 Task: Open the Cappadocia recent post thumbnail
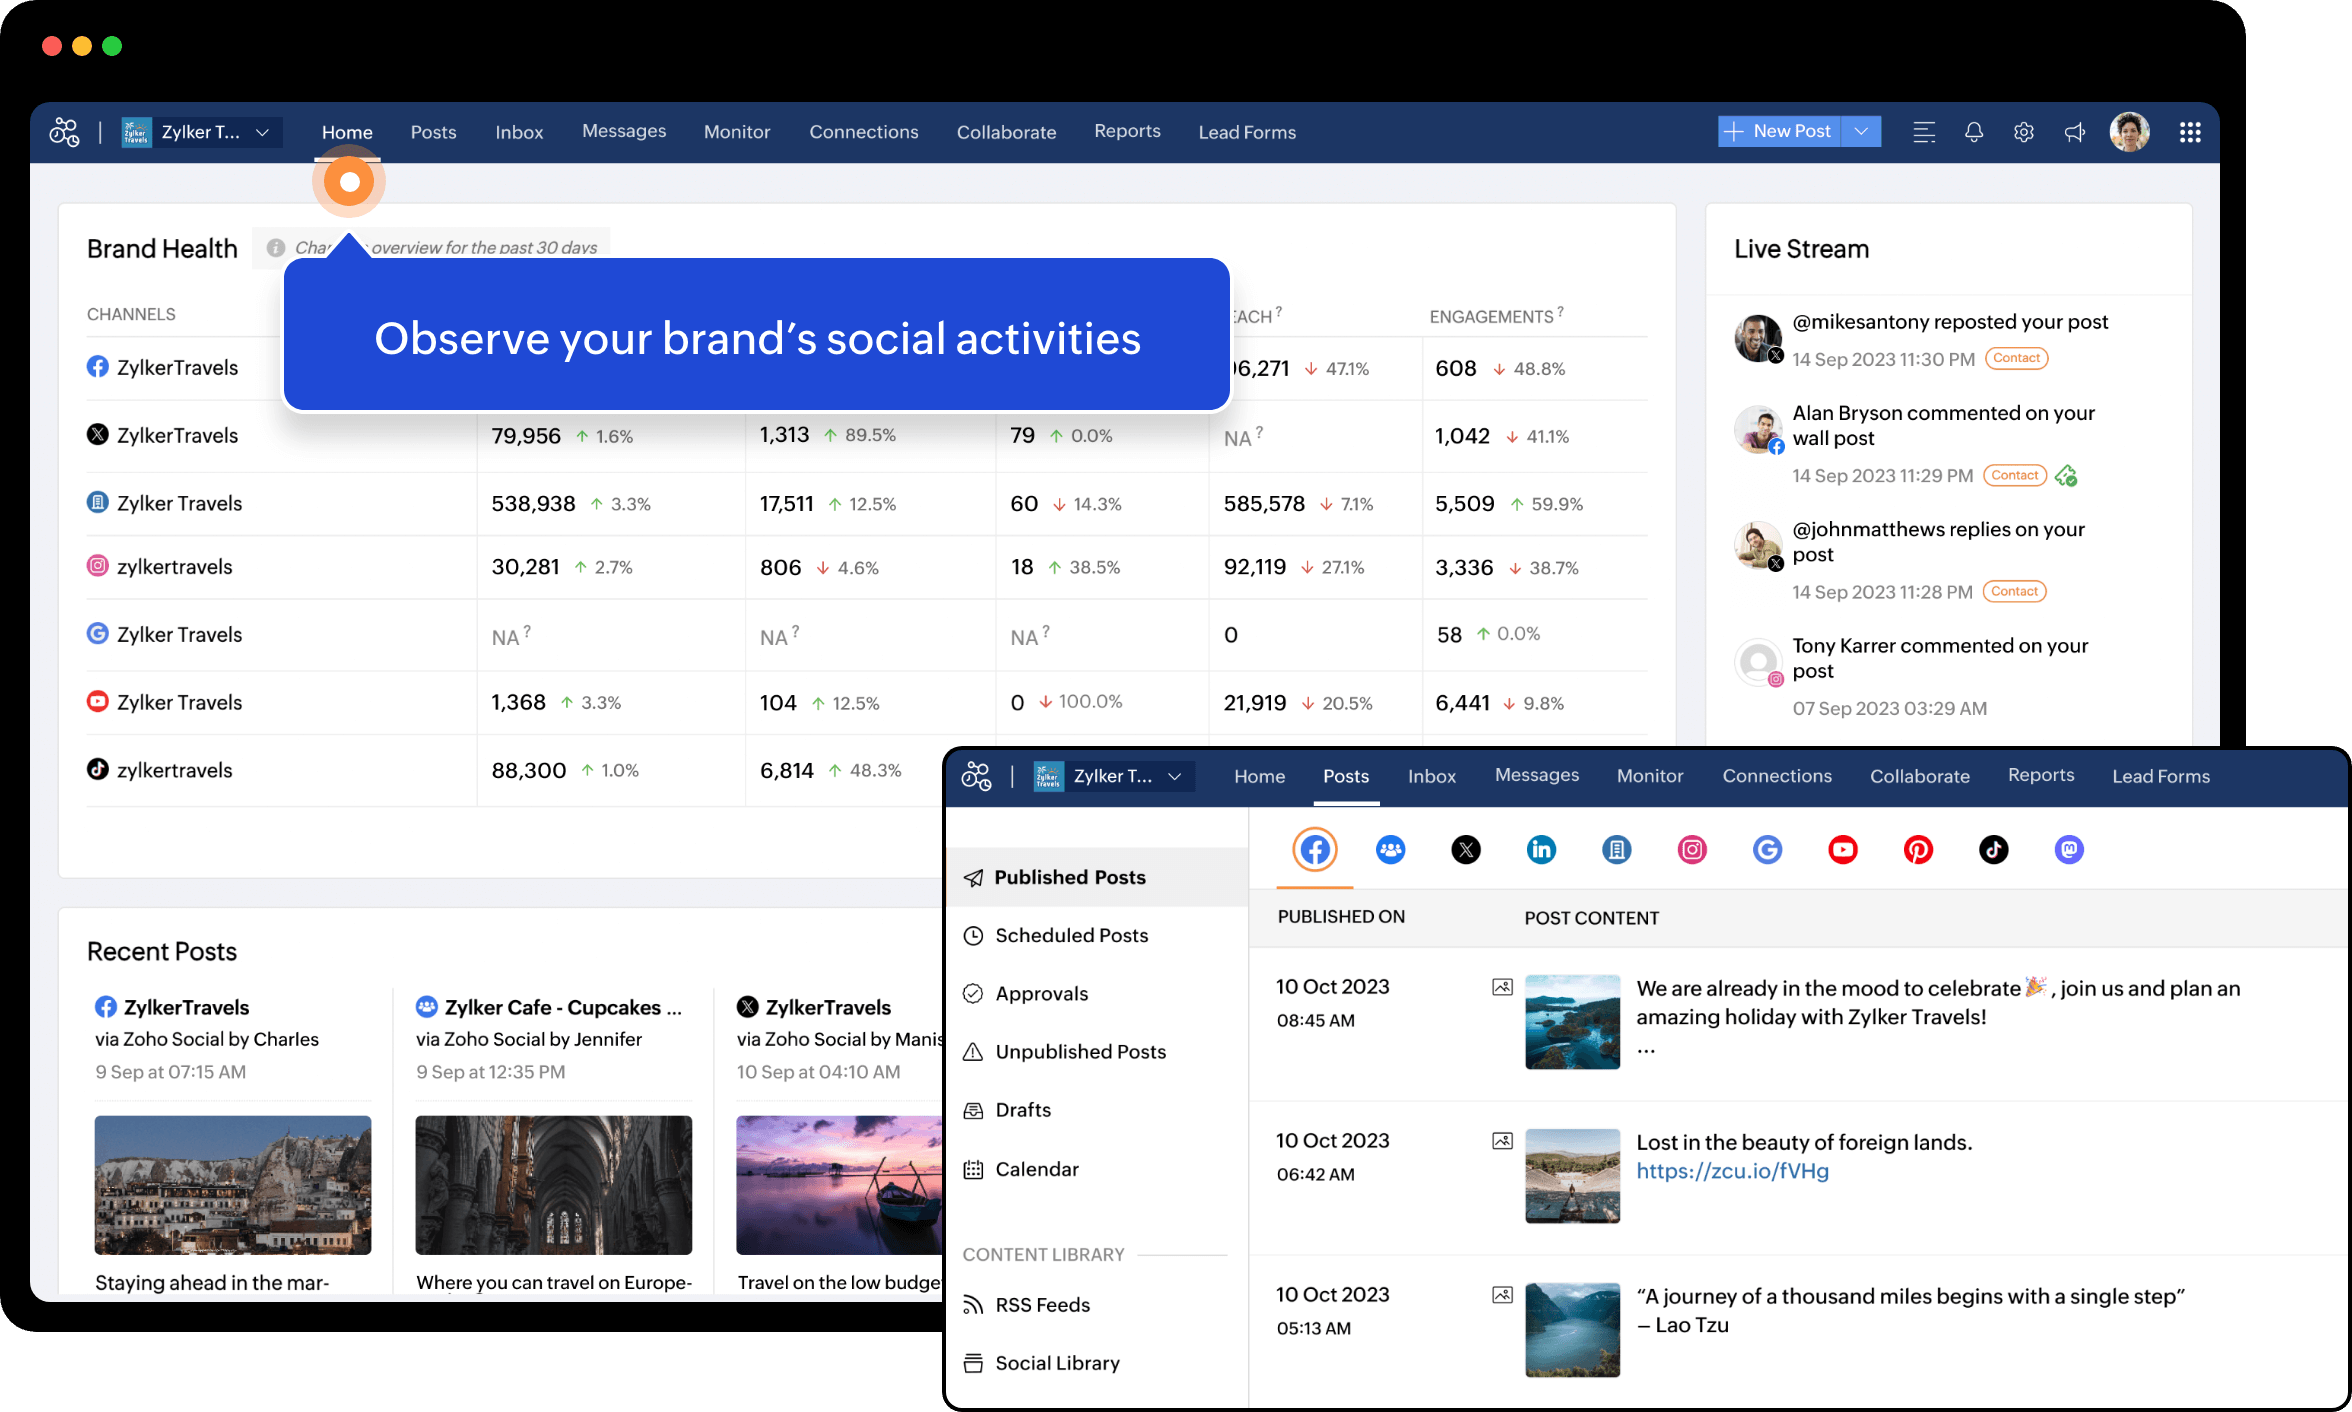pyautogui.click(x=233, y=1184)
